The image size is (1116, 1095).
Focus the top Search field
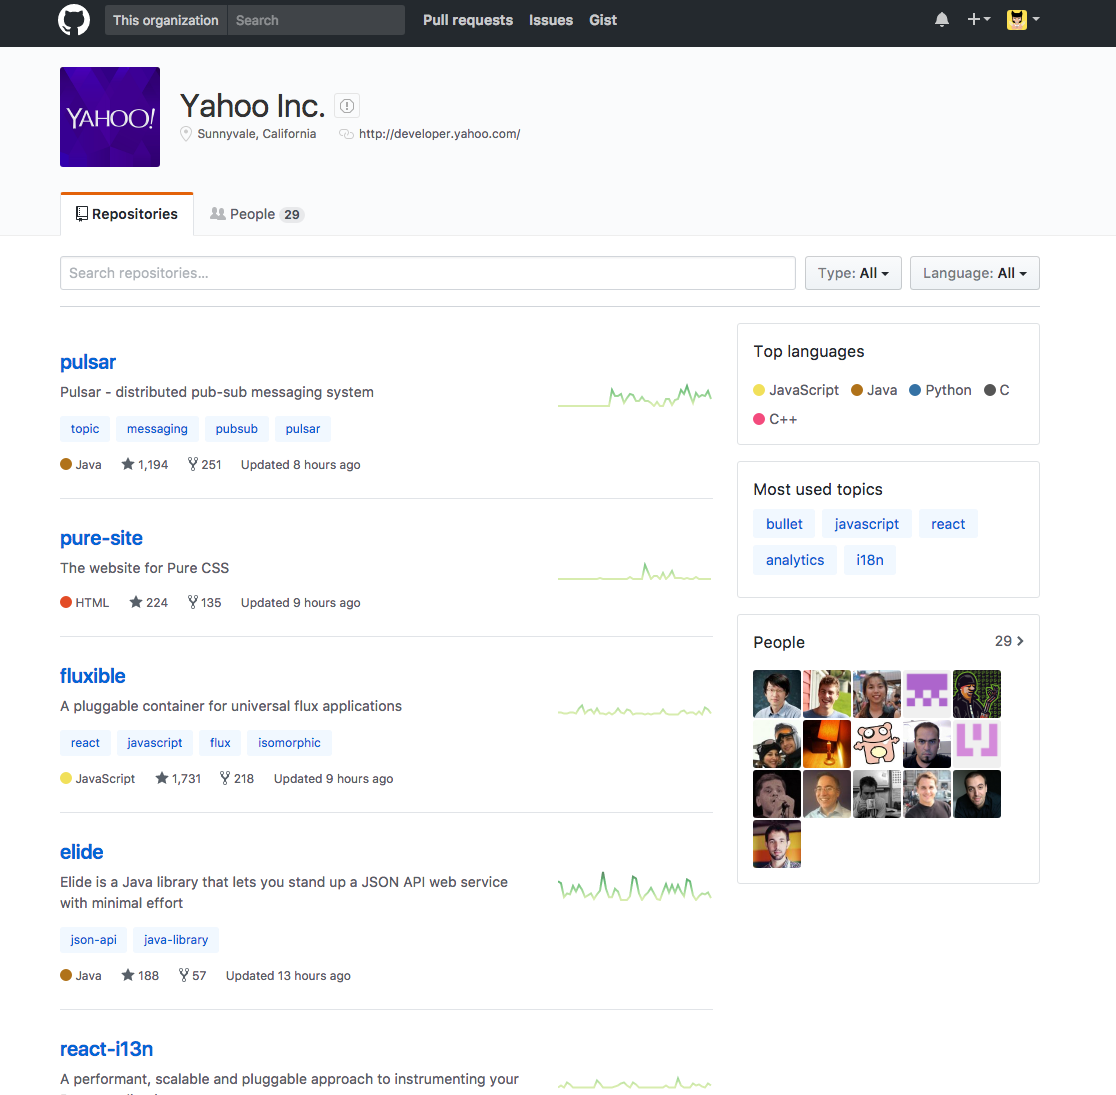click(316, 20)
